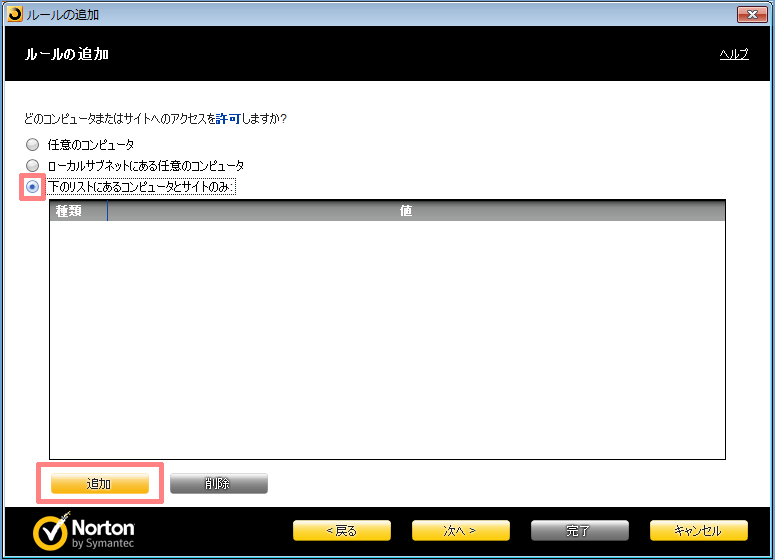Viewport: 775px width, 560px height.
Task: Select the 下のリストにあるコンピュータとサイトのみ radio button
Action: pos(33,187)
